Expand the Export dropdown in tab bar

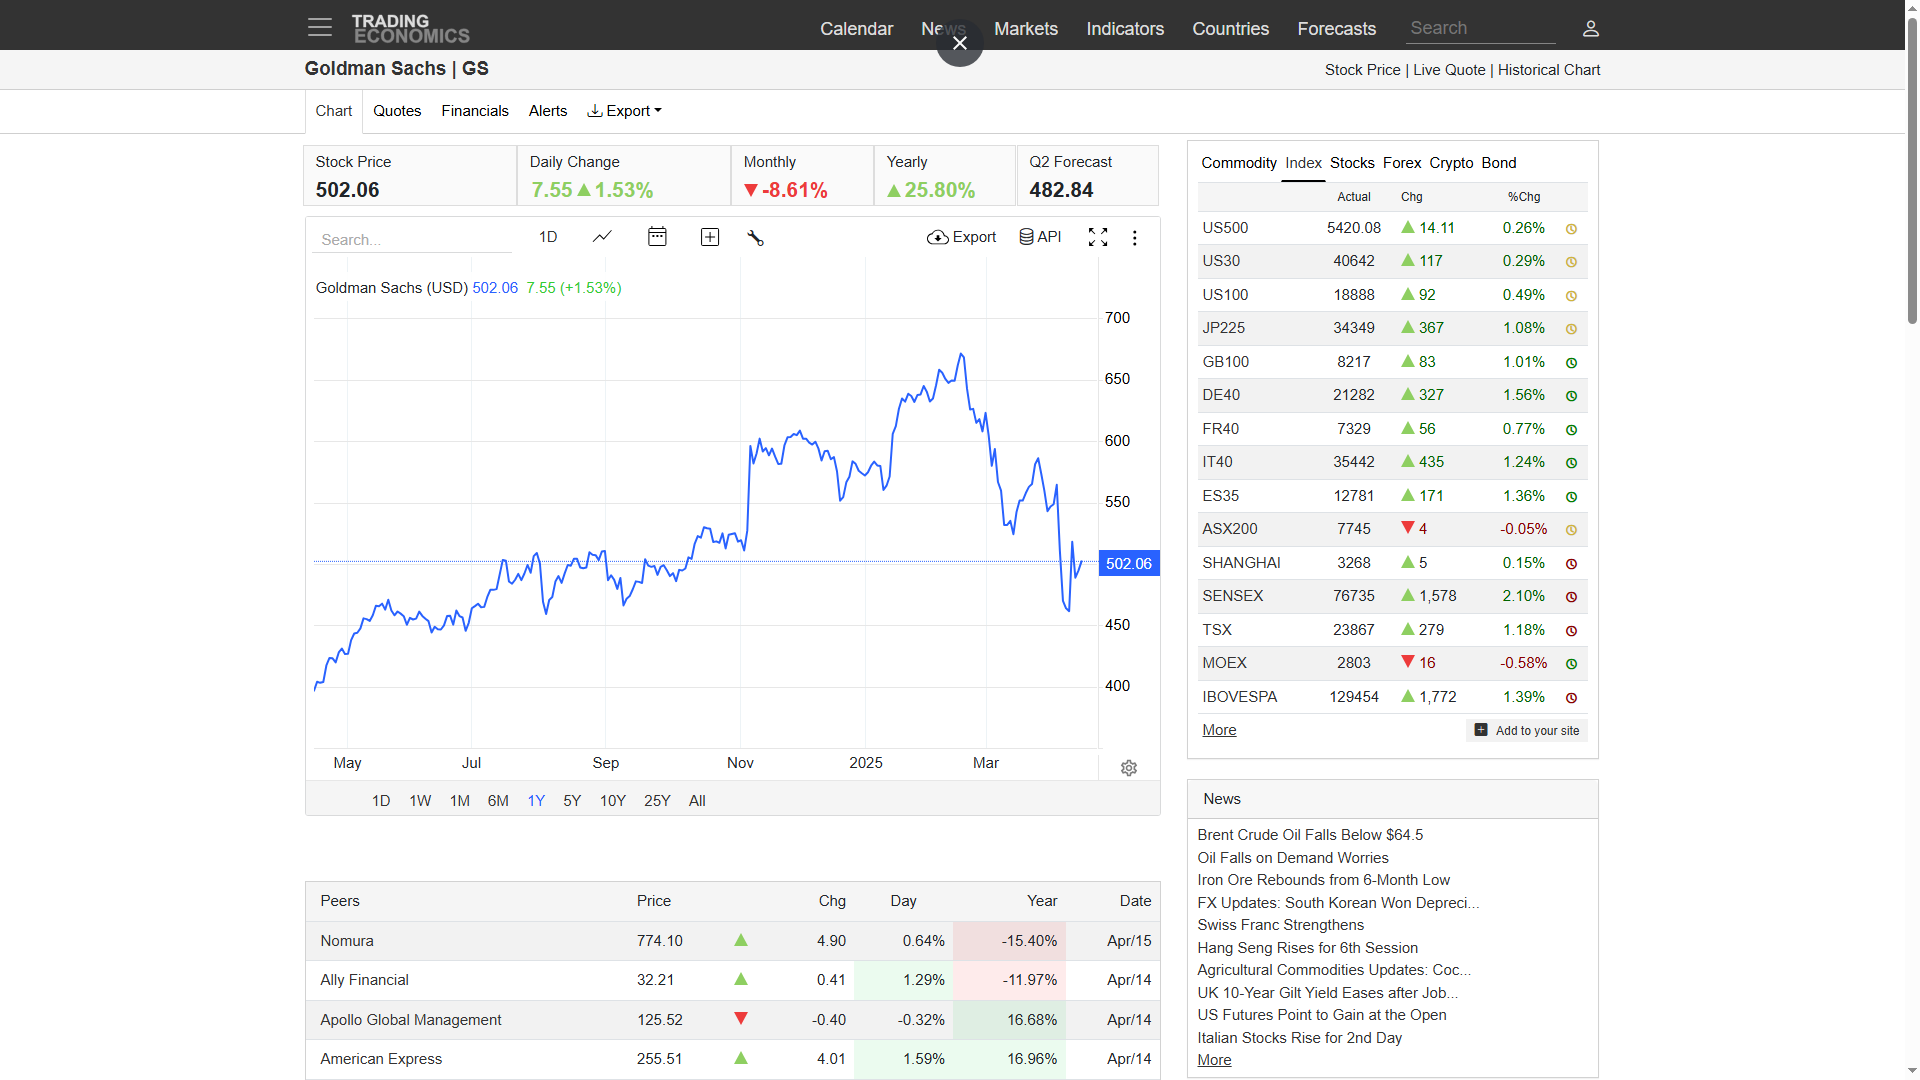tap(625, 111)
